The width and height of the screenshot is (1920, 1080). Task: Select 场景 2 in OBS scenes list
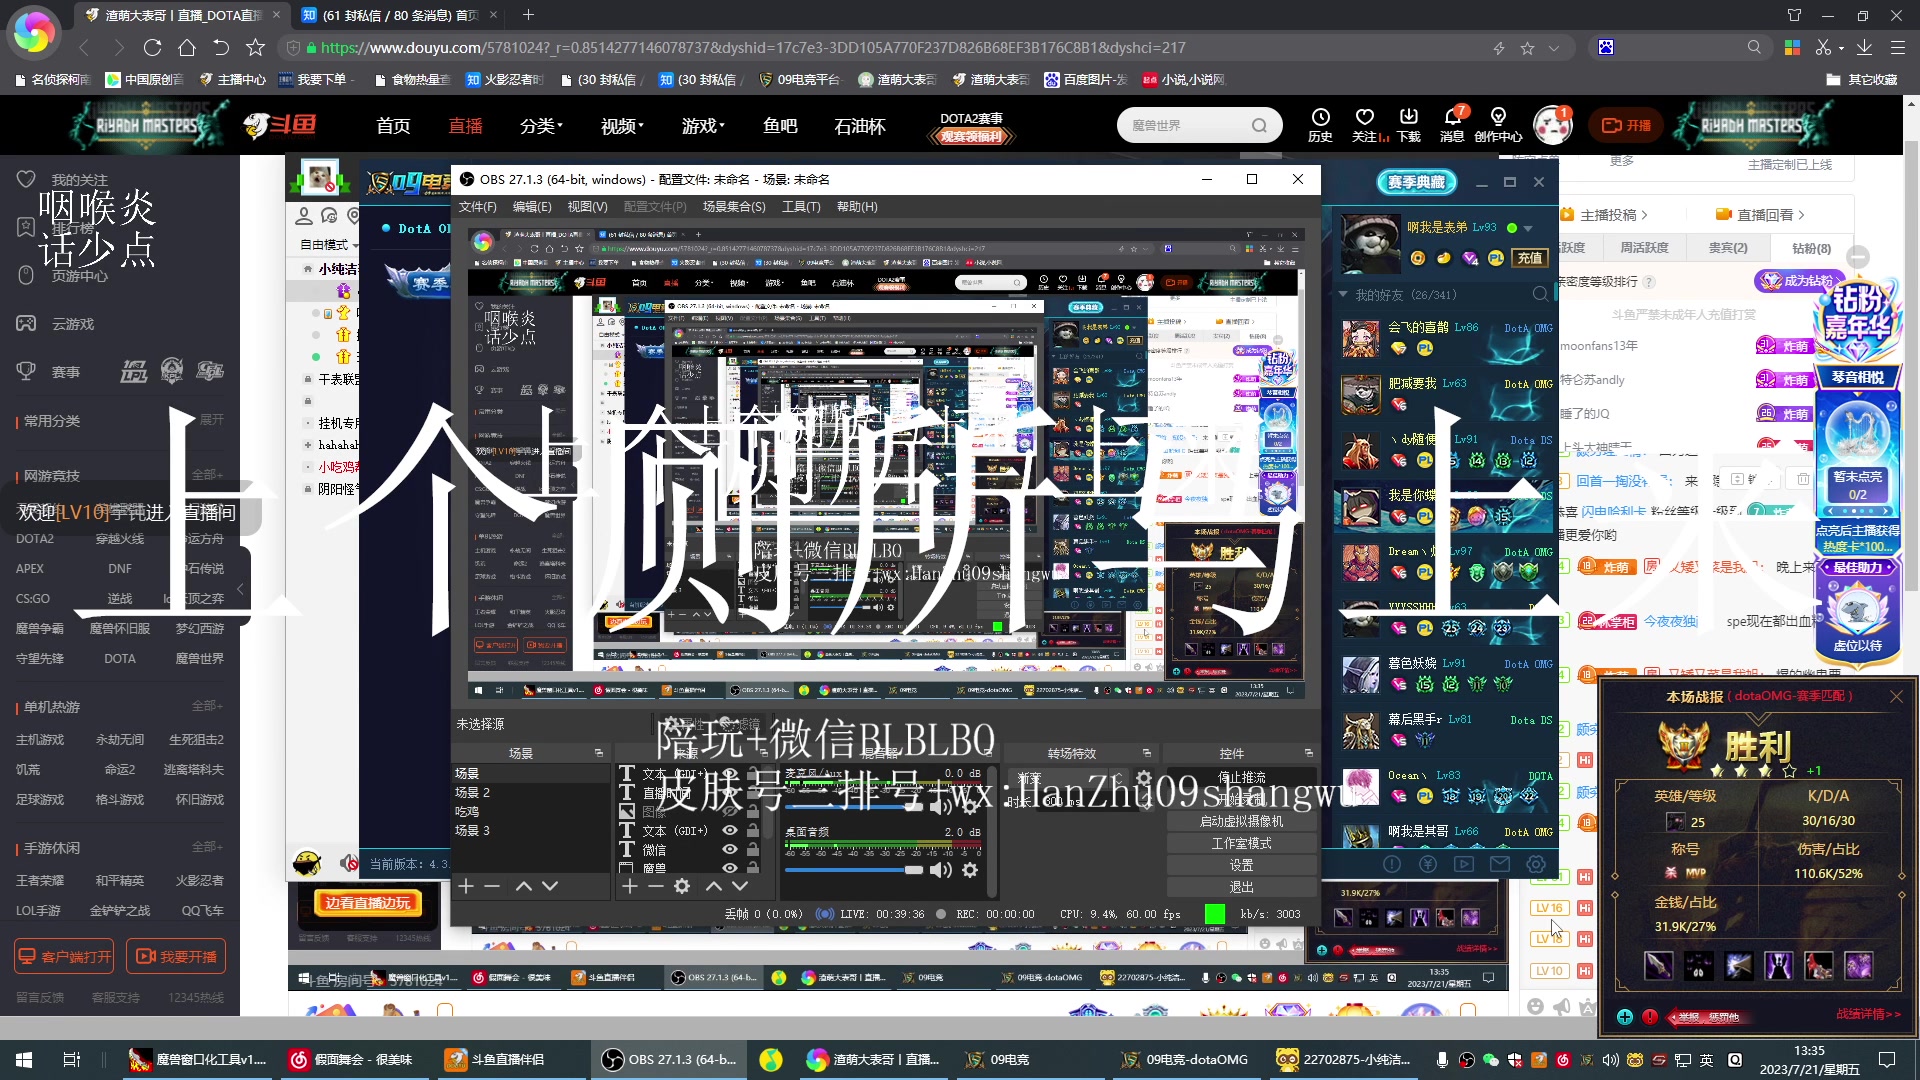pyautogui.click(x=530, y=792)
